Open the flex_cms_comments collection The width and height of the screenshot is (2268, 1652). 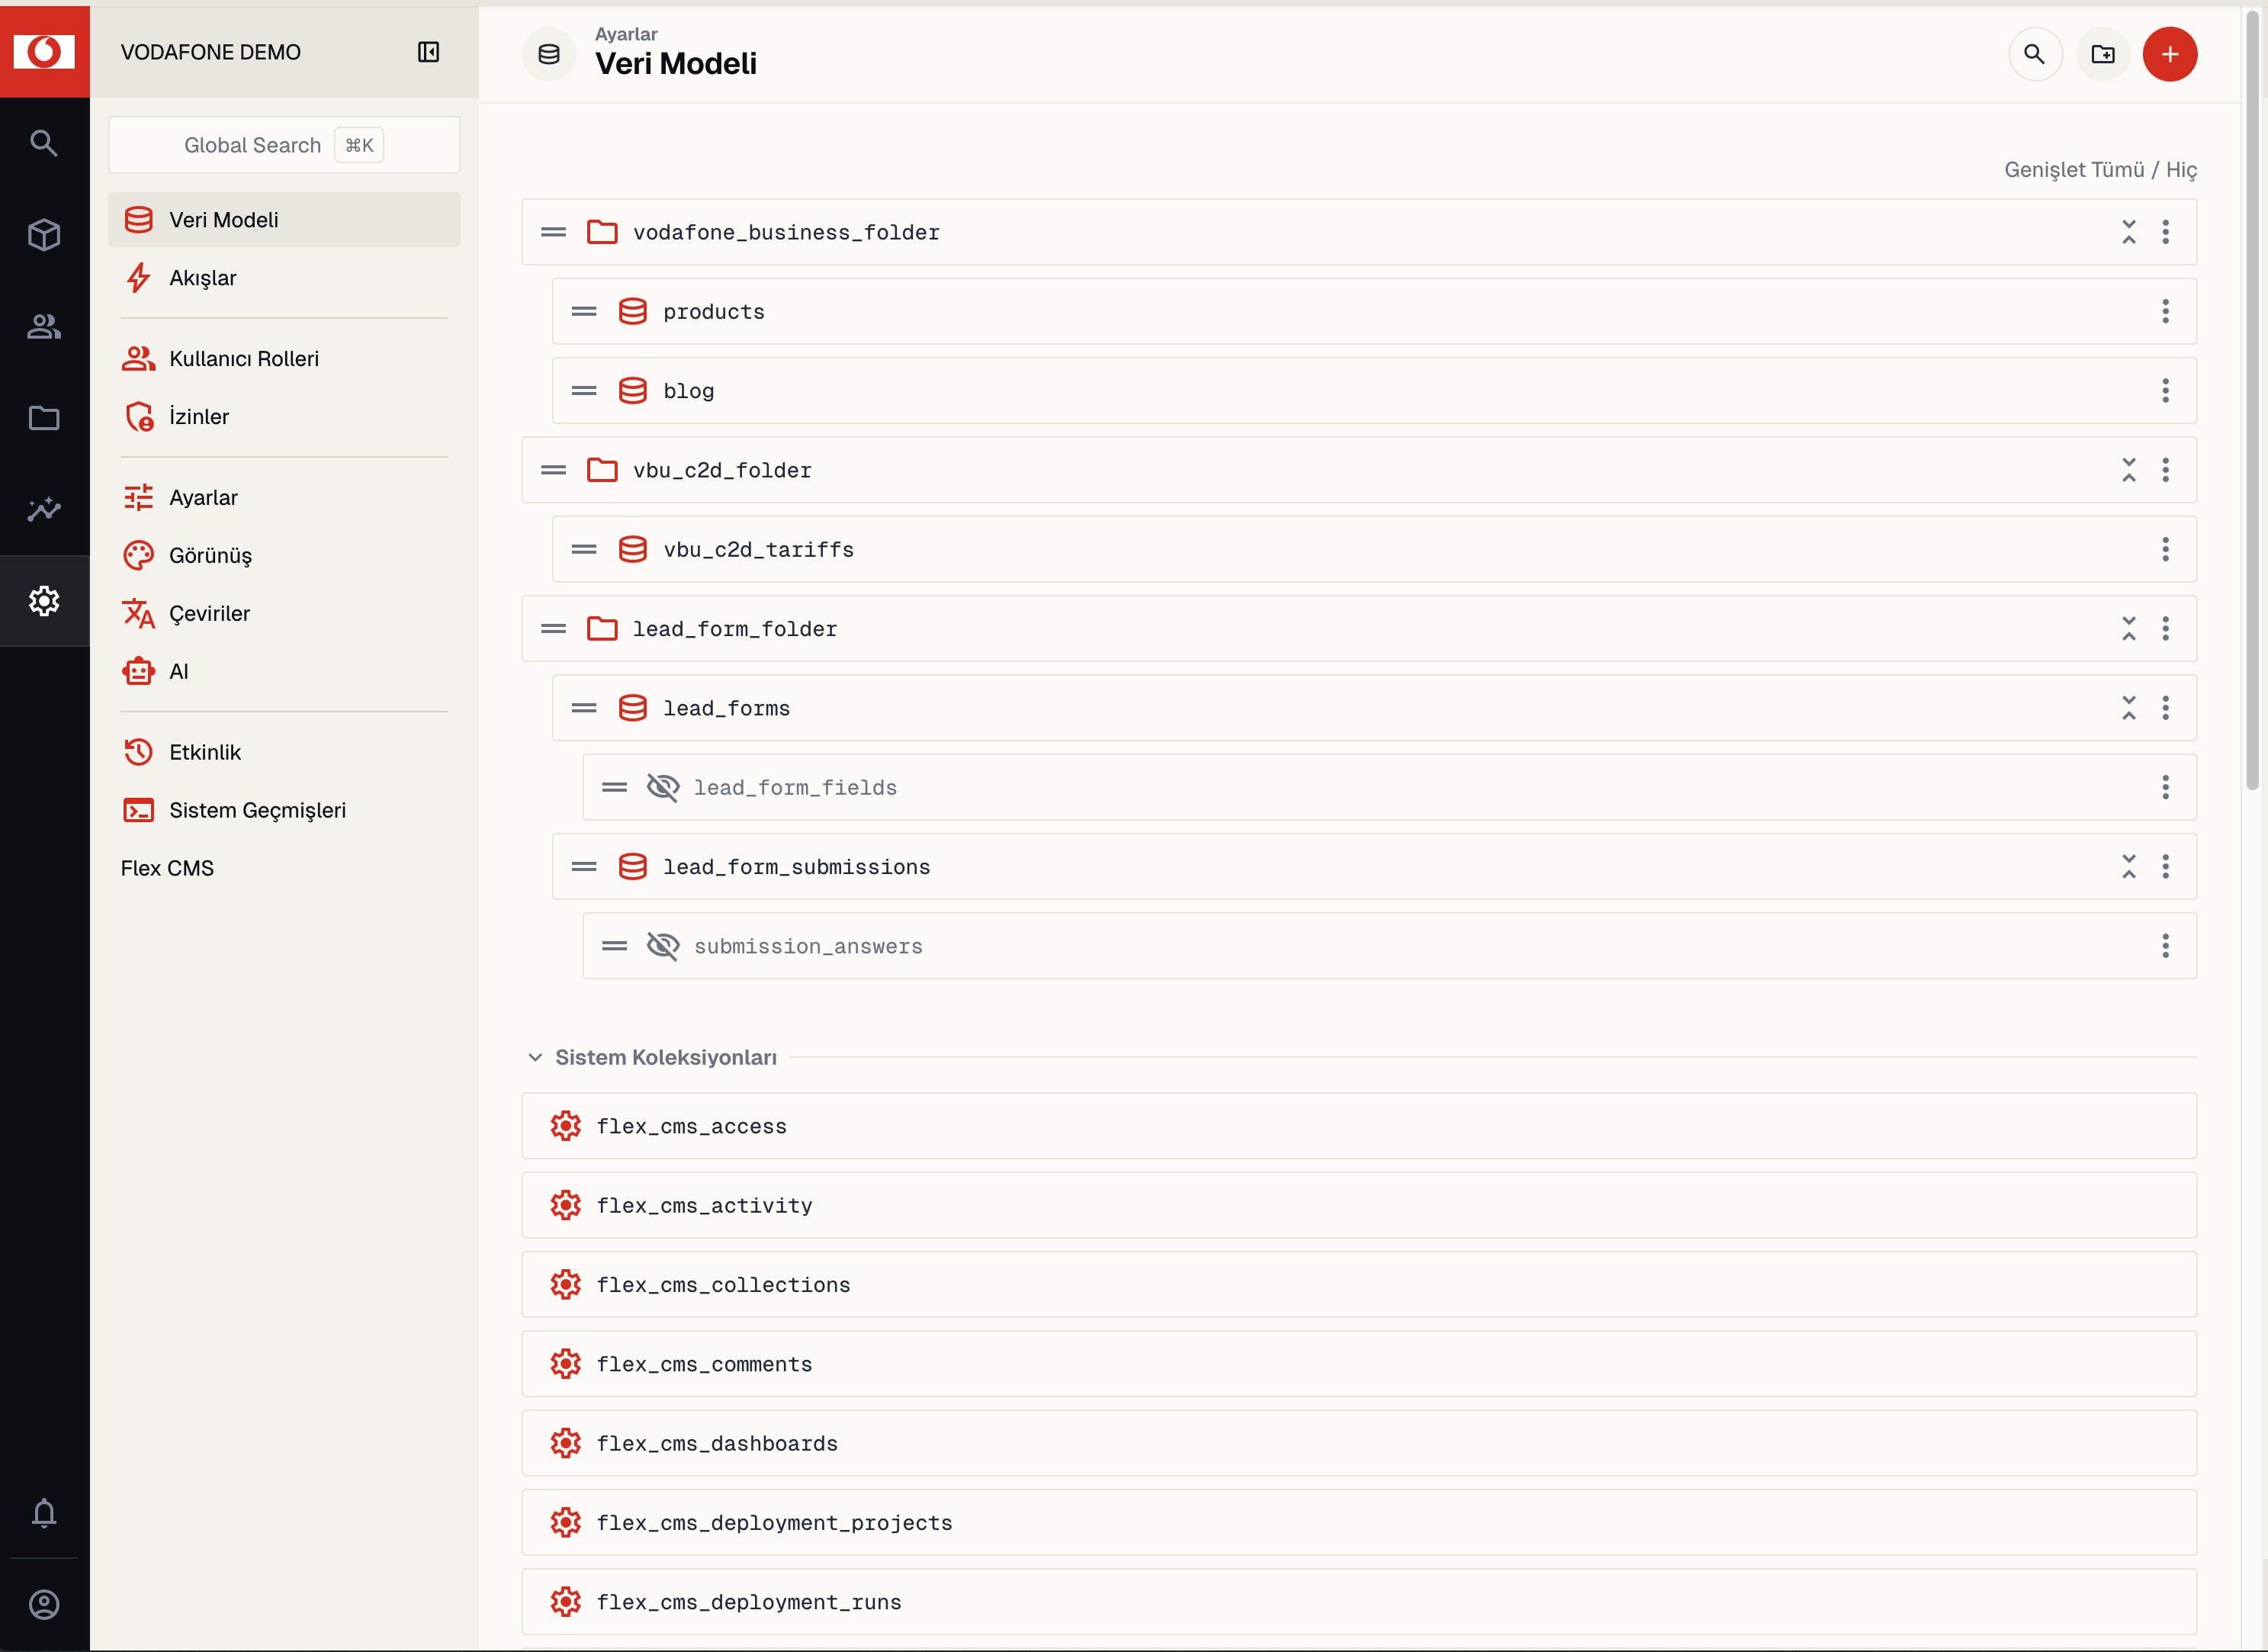(1359, 1364)
